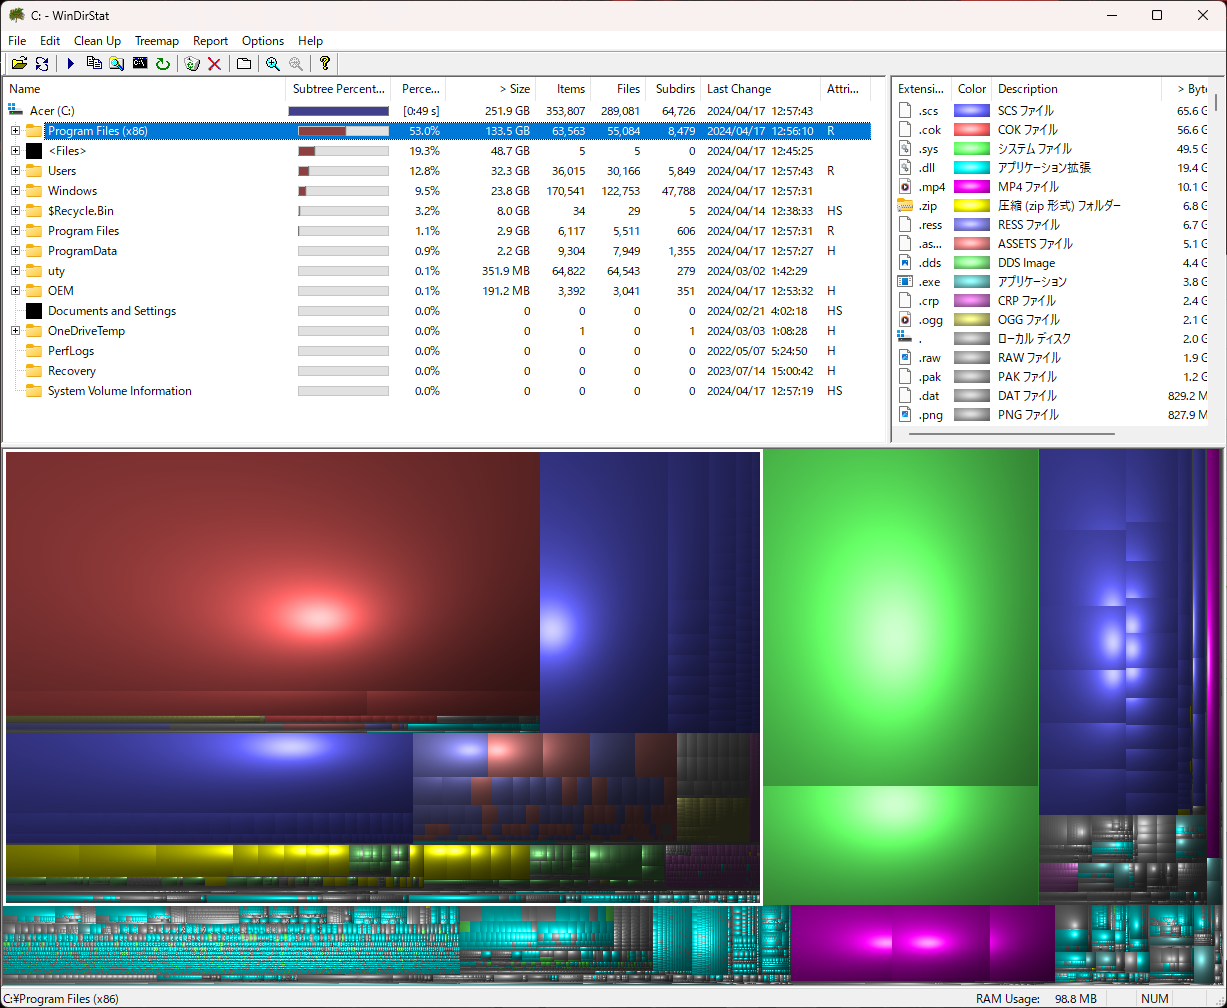
Task: Expand the Users folder tree node
Action: (x=15, y=171)
